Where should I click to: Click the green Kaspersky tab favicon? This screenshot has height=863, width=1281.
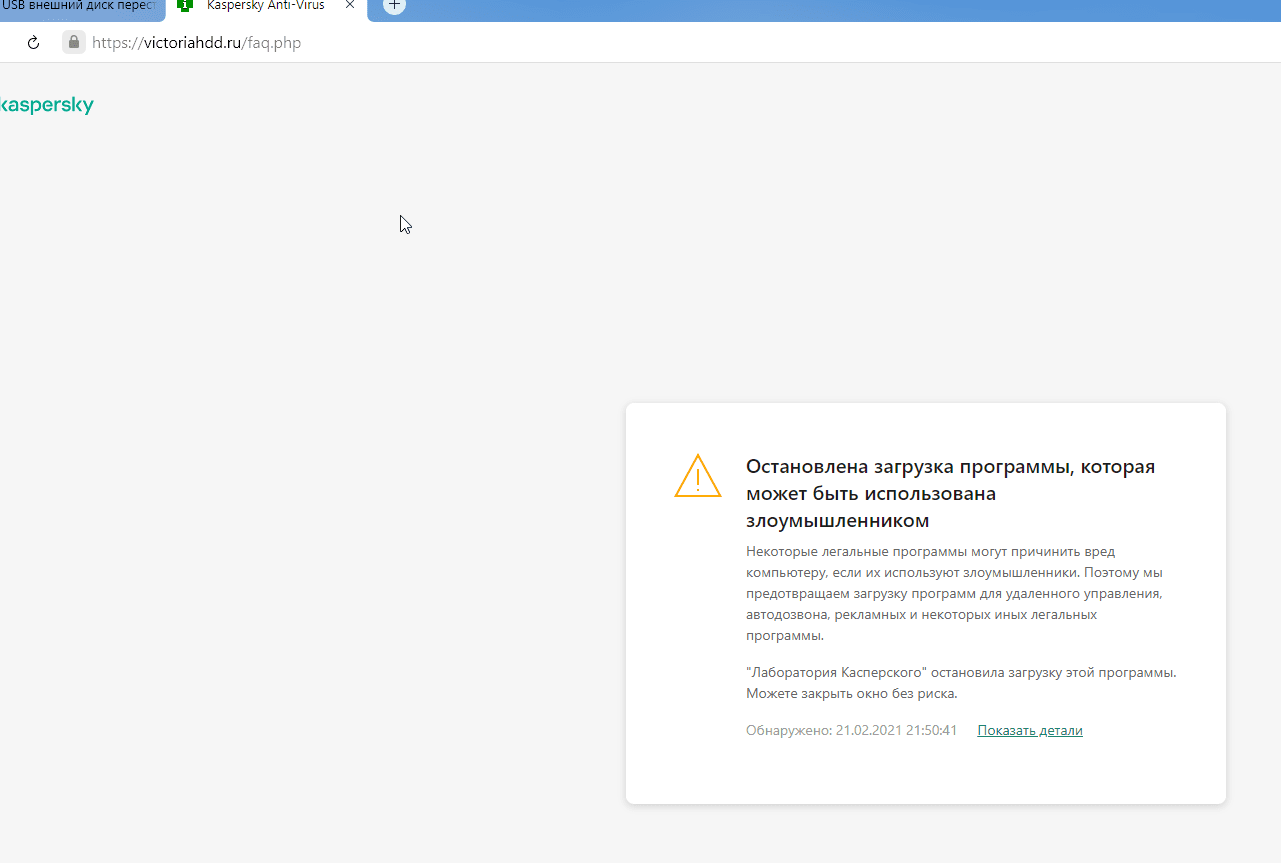(185, 5)
